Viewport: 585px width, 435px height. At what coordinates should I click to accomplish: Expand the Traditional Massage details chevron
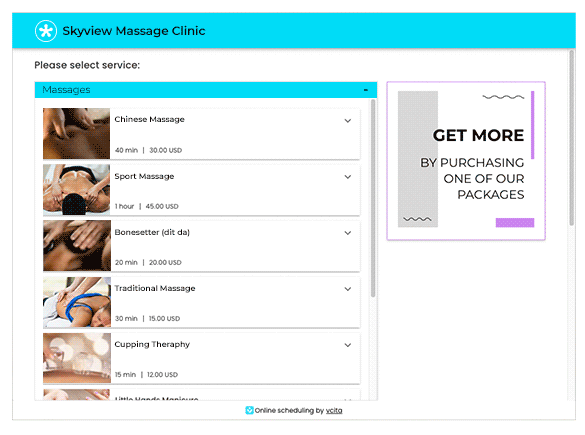(348, 289)
